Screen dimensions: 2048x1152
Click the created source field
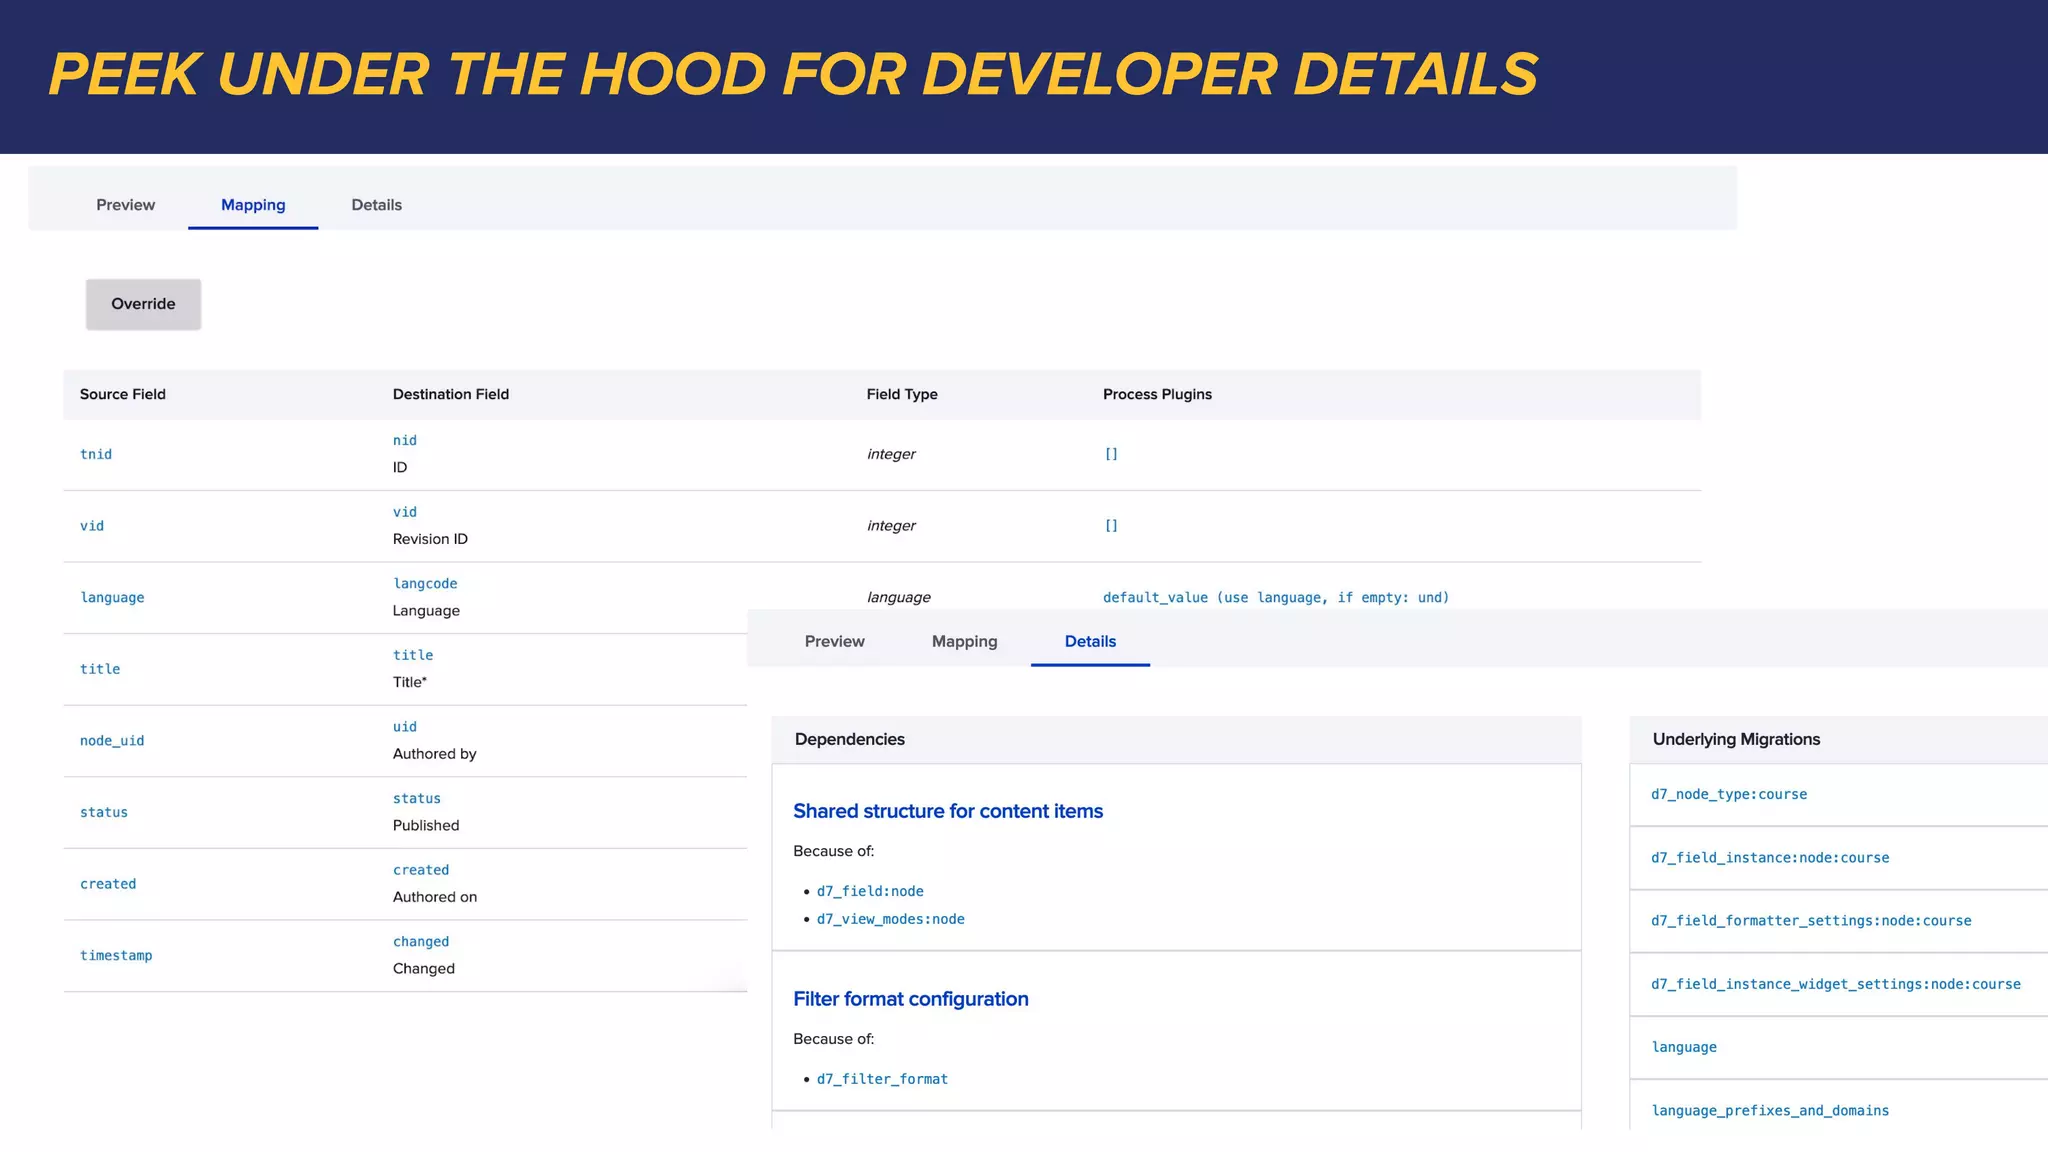coord(108,884)
